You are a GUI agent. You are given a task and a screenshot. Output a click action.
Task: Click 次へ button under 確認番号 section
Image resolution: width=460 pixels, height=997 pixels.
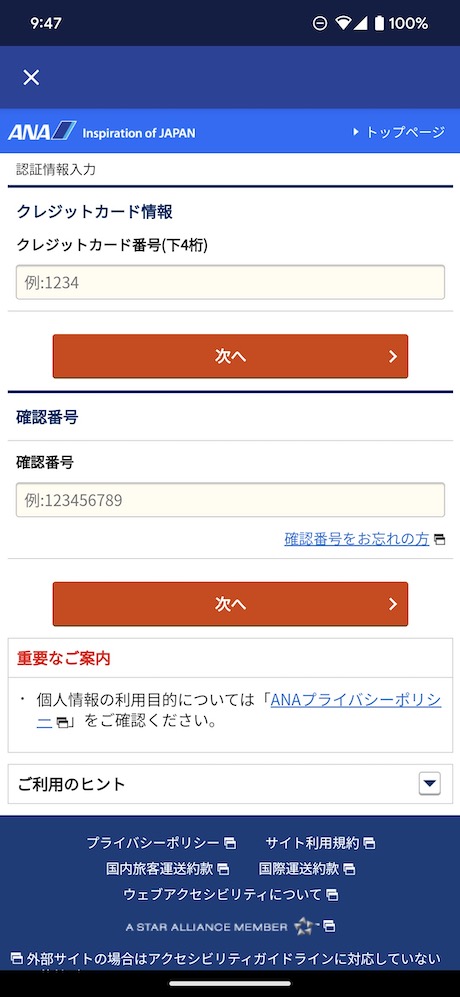230,603
